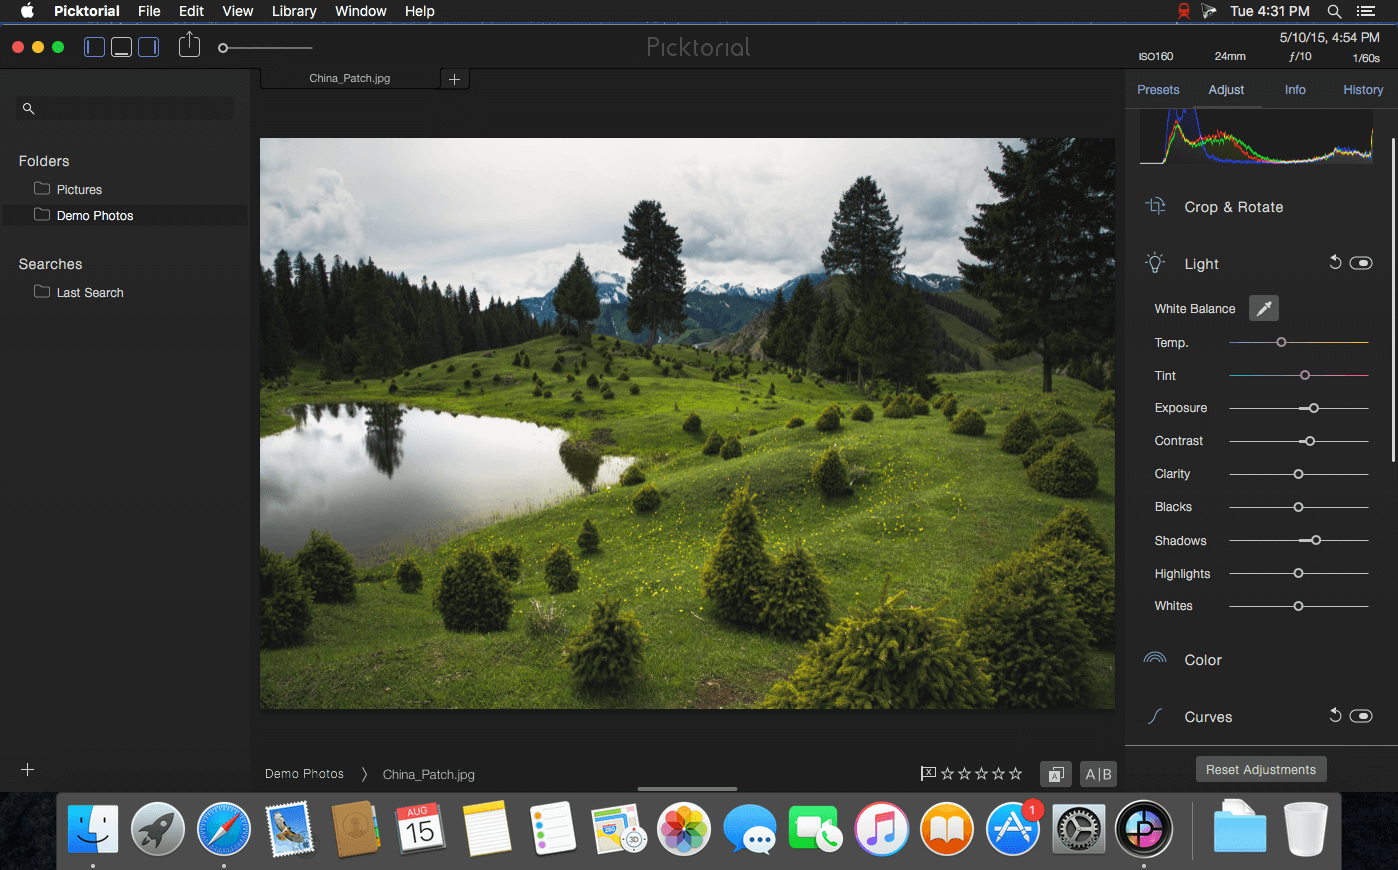The height and width of the screenshot is (870, 1398).
Task: Click the Light bulb icon
Action: point(1155,263)
